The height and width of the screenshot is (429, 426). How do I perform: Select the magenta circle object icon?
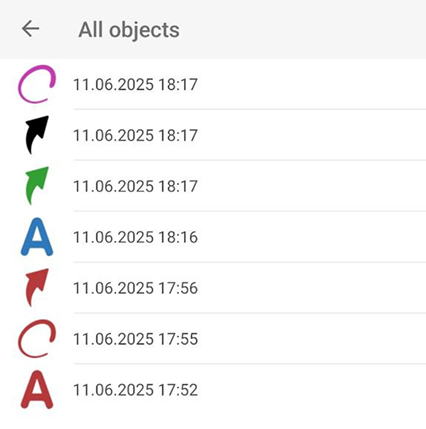[37, 84]
